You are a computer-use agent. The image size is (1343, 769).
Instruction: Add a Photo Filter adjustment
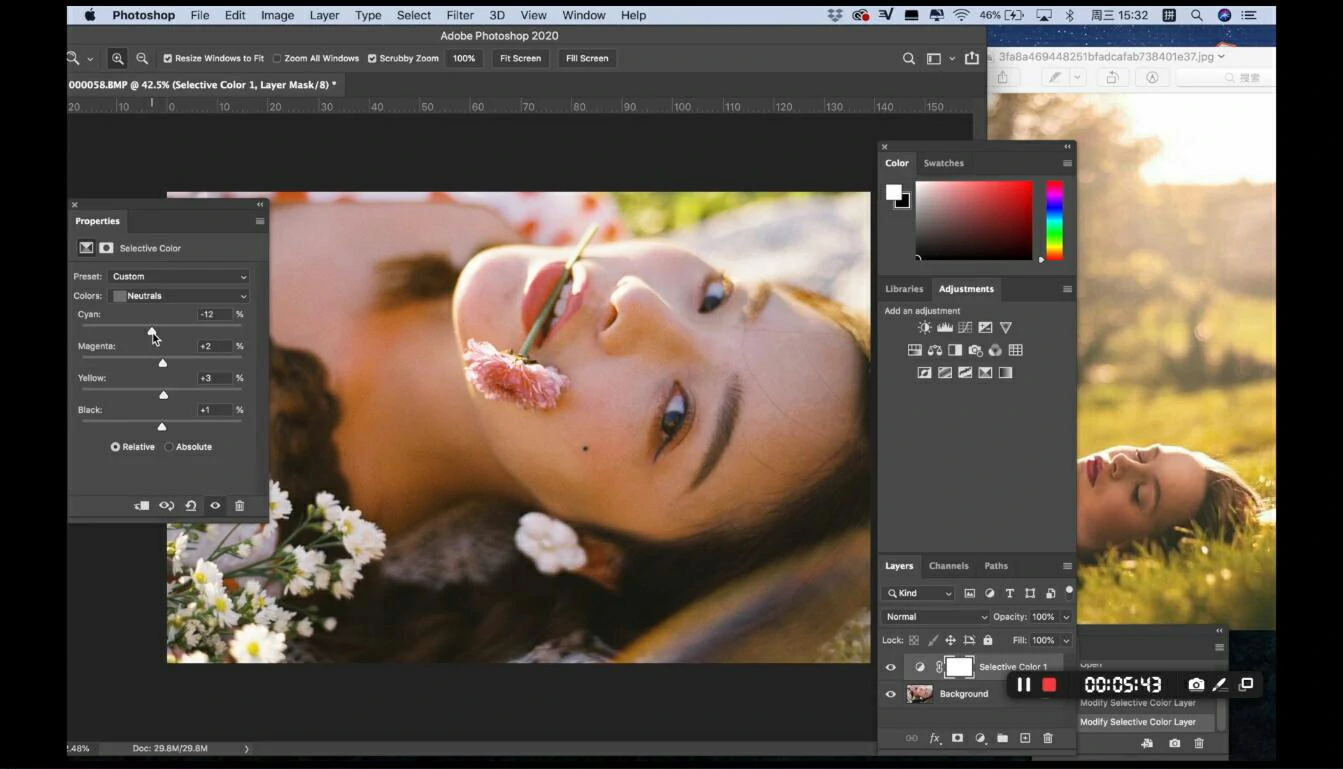975,350
